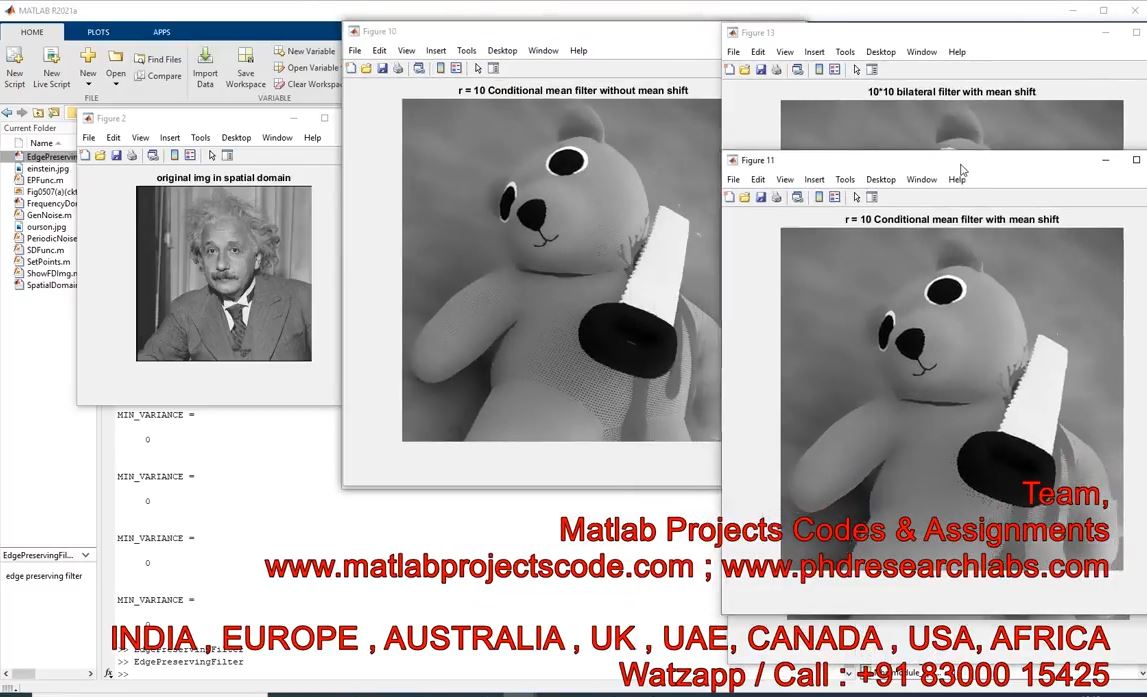Click Open File icon in Figure 13

click(745, 70)
